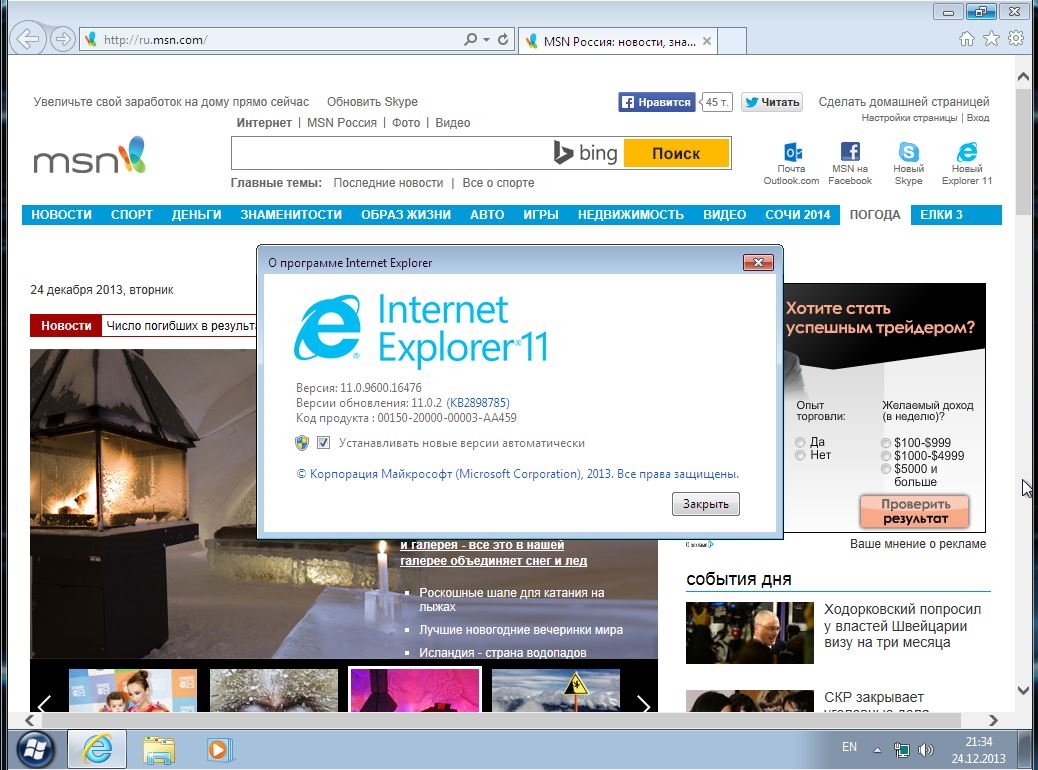Select the $1000-$4999 income option
Viewport: 1038px width, 770px height.
pyautogui.click(x=886, y=456)
